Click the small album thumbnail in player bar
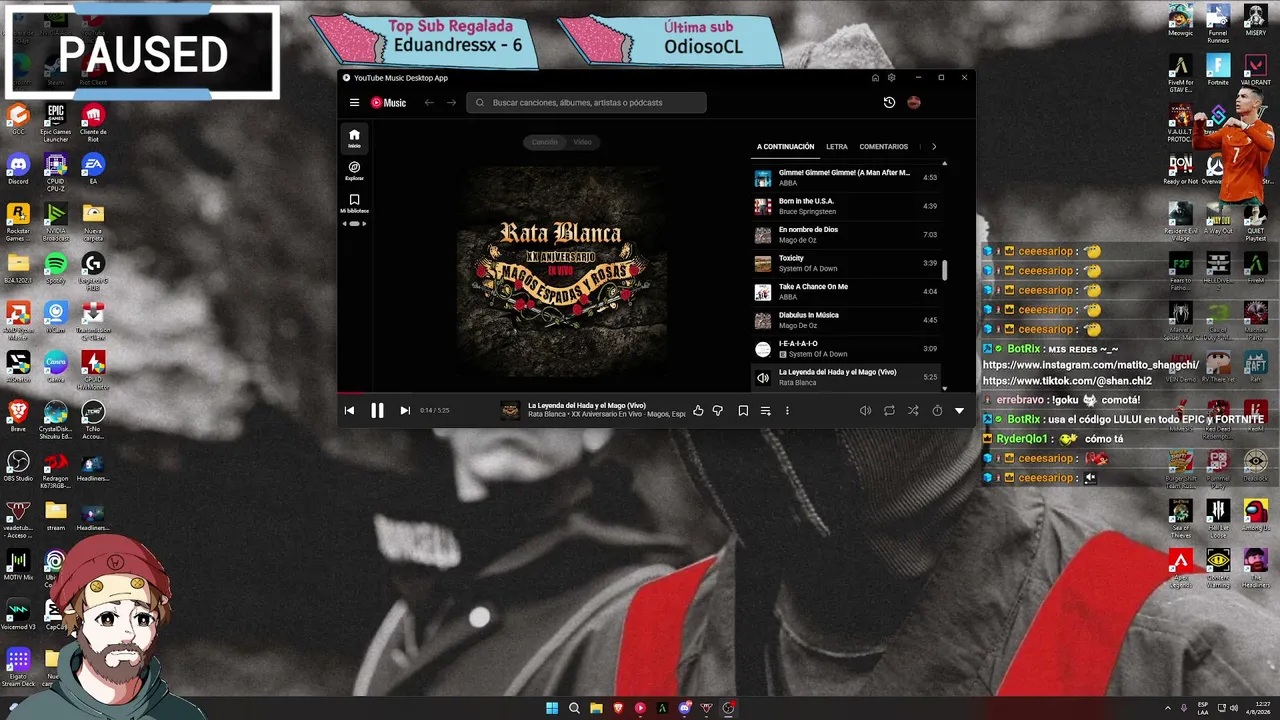This screenshot has height=720, width=1280. pyautogui.click(x=510, y=410)
